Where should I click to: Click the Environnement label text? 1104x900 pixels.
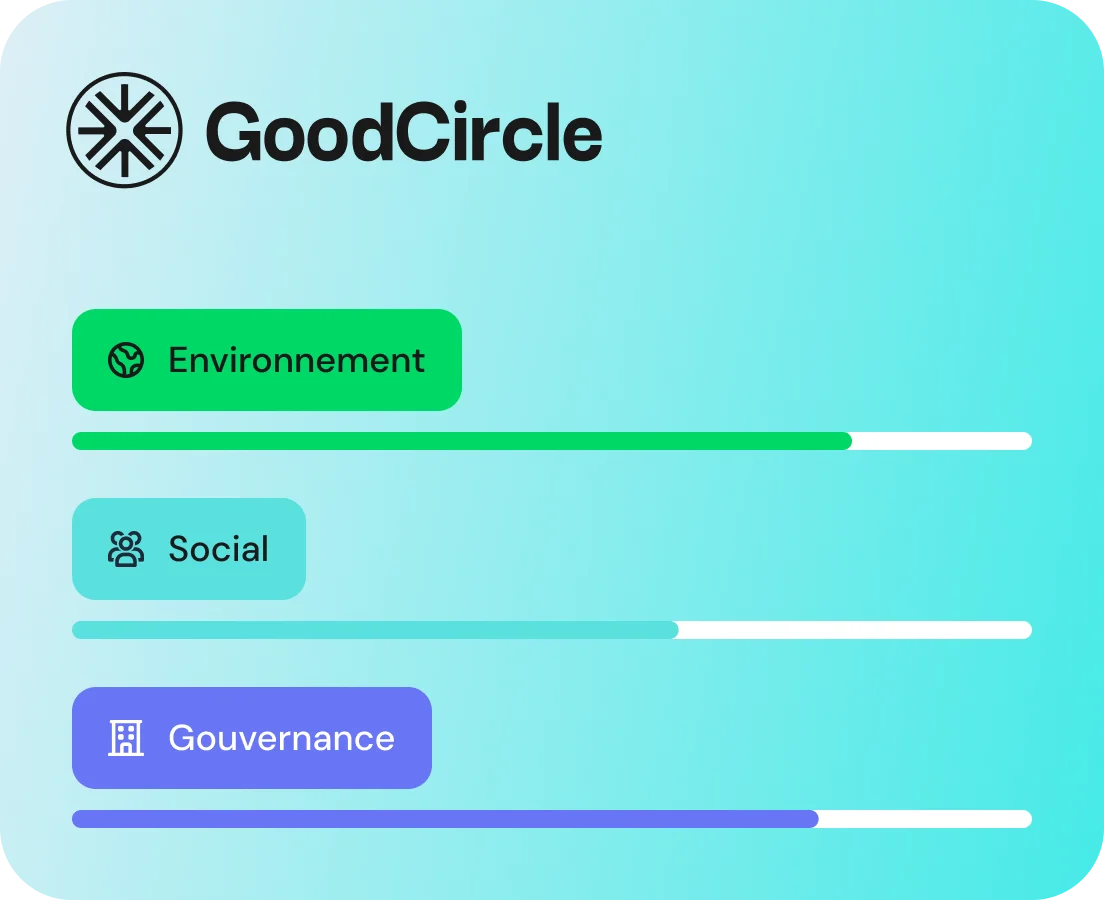[297, 360]
